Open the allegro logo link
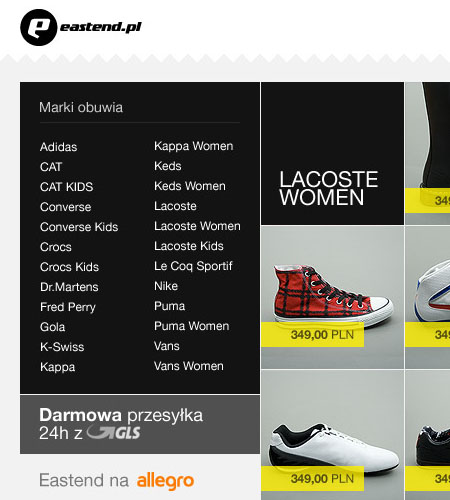450x500 pixels. [165, 481]
